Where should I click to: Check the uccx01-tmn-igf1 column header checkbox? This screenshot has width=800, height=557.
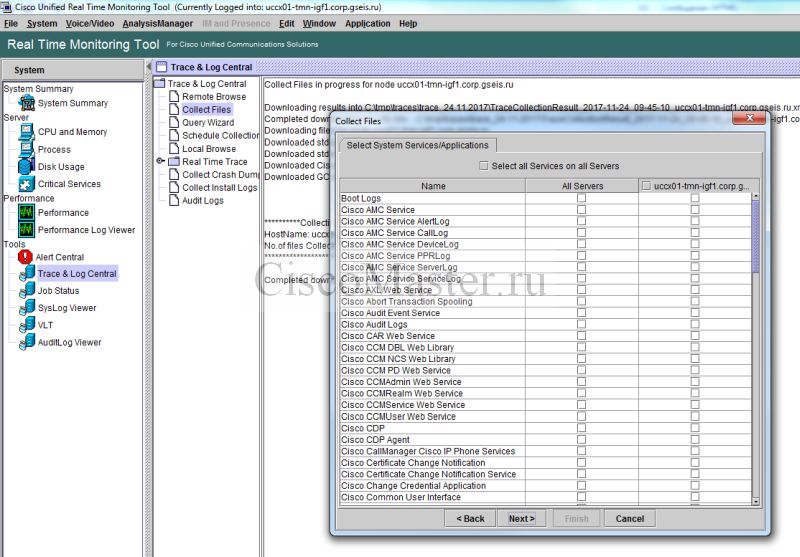(646, 186)
